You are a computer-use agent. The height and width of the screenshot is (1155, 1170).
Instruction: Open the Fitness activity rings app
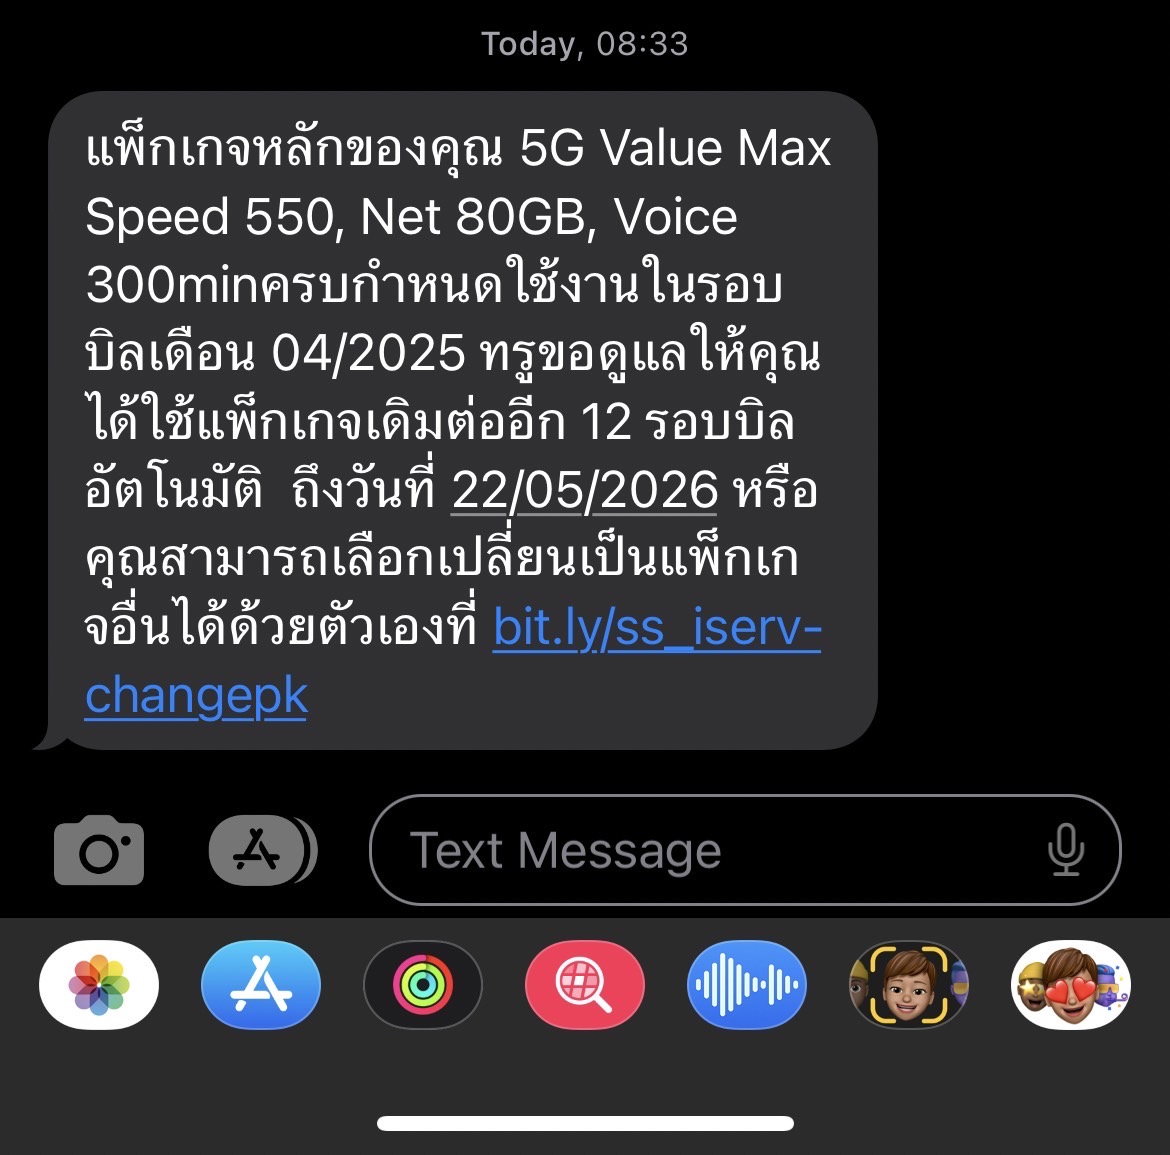422,985
